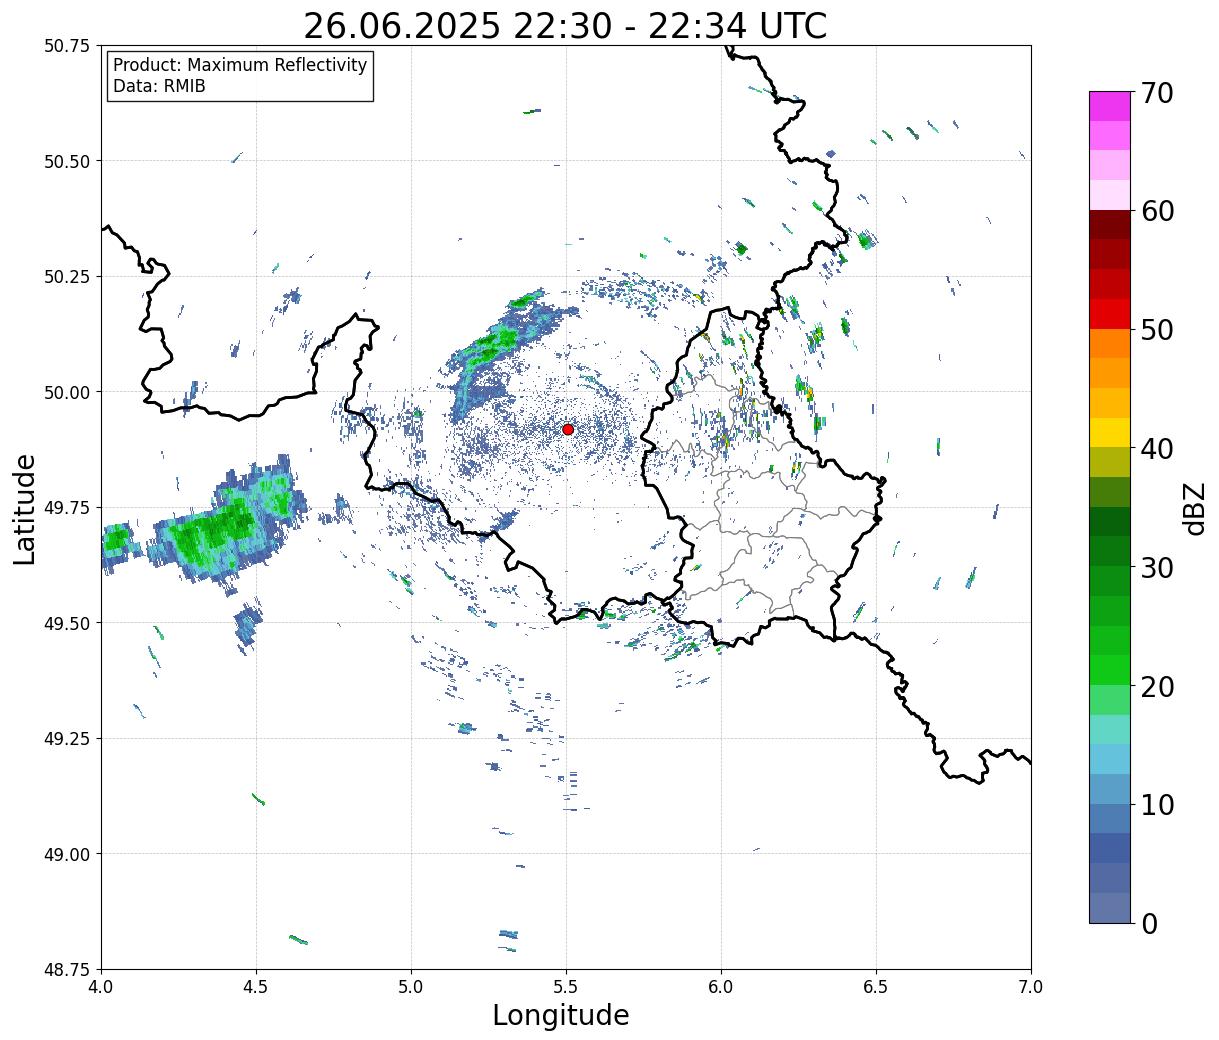Click the orange colorbar swatch below 50
Viewport: 1219px width, 1040px height.
pyautogui.click(x=1110, y=343)
